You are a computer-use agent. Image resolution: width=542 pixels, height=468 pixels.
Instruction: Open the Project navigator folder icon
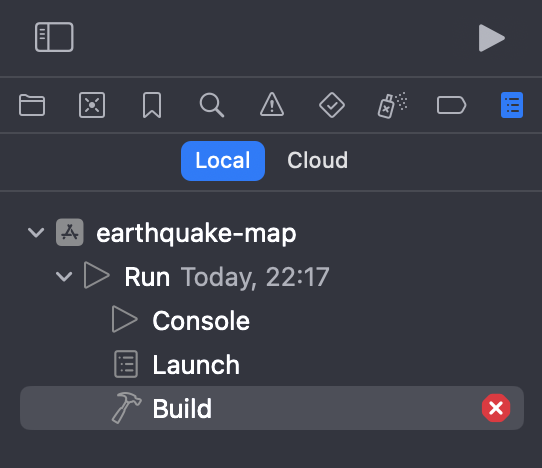coord(32,105)
